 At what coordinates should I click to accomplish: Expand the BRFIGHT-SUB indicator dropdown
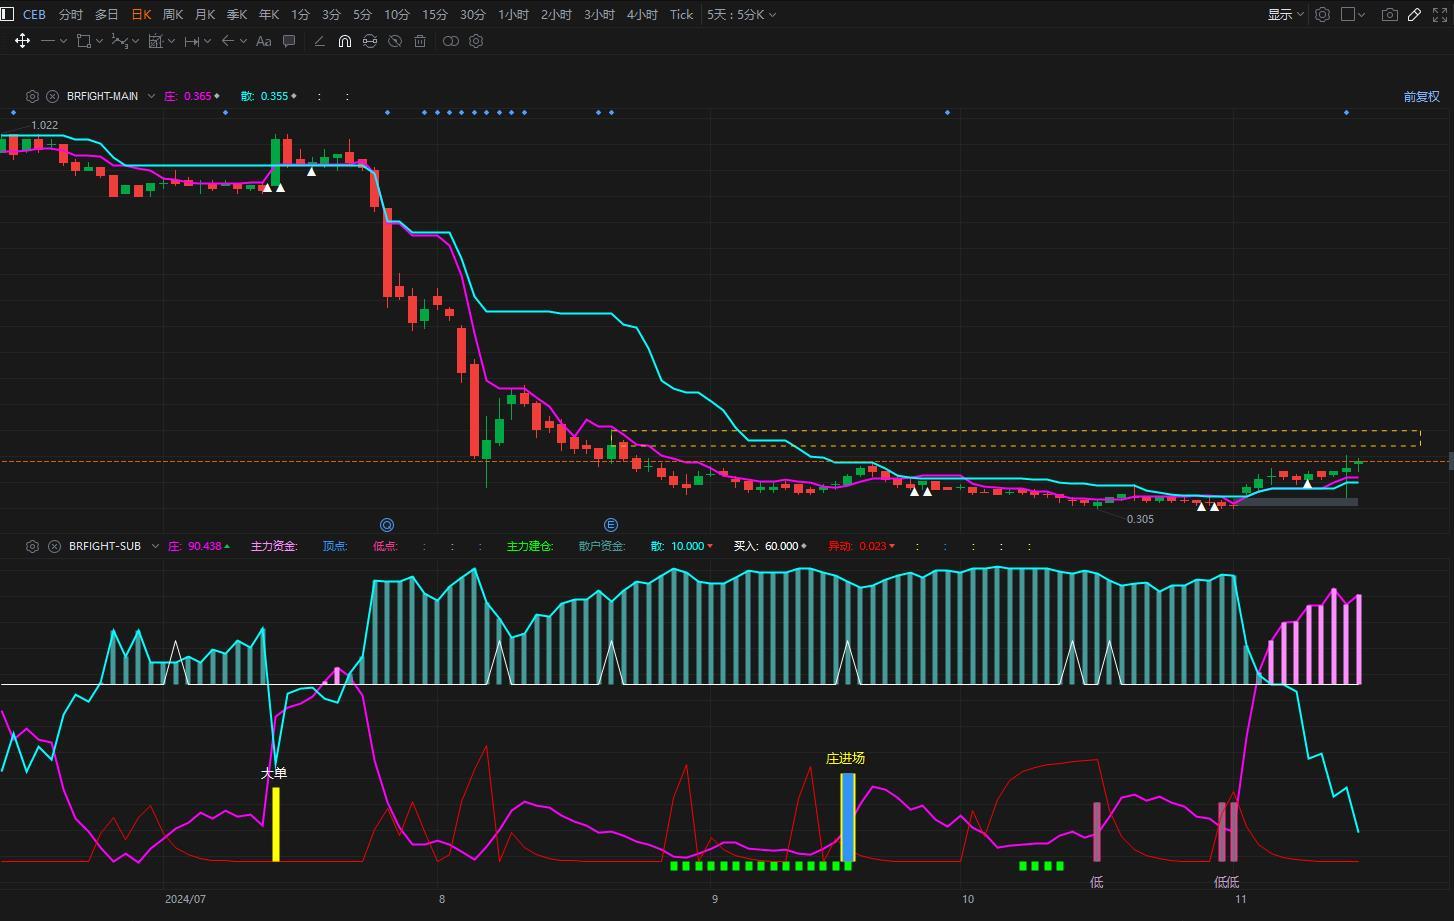[155, 546]
